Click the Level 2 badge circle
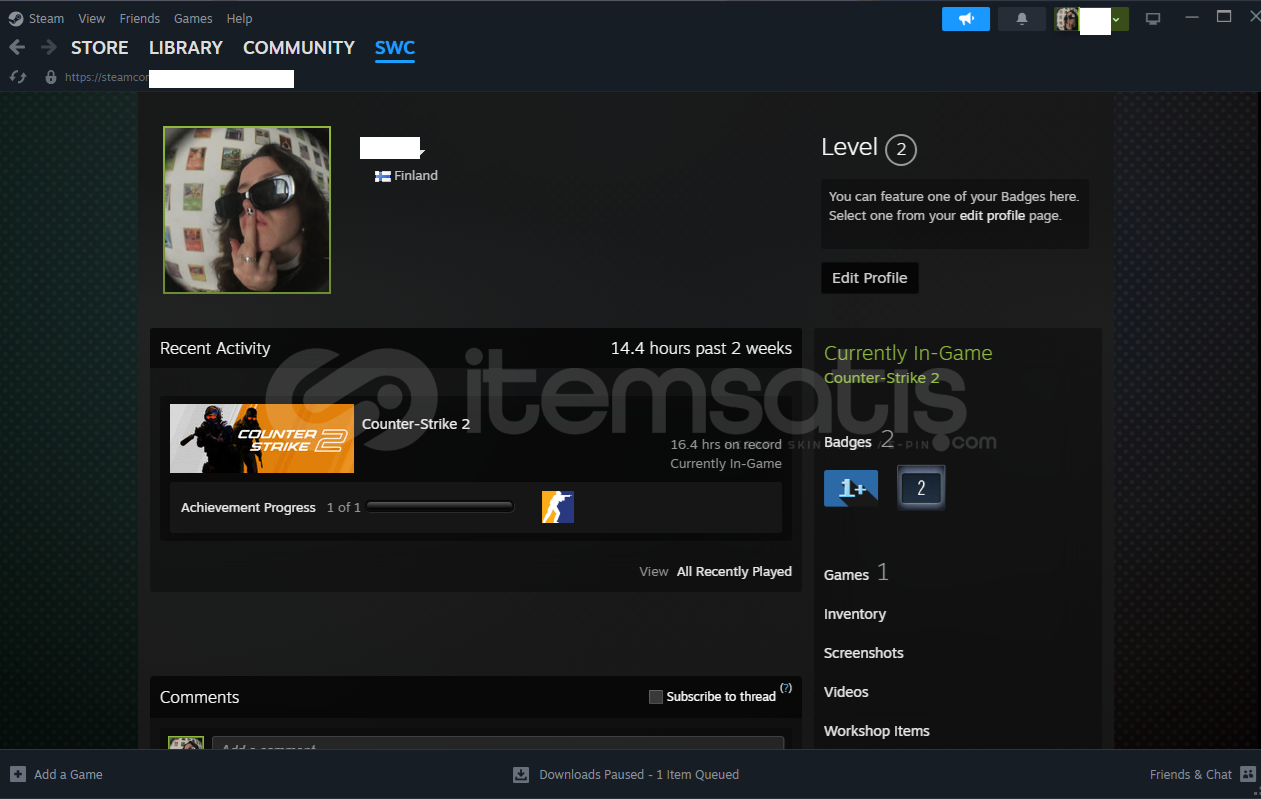This screenshot has height=799, width=1261. 901,150
